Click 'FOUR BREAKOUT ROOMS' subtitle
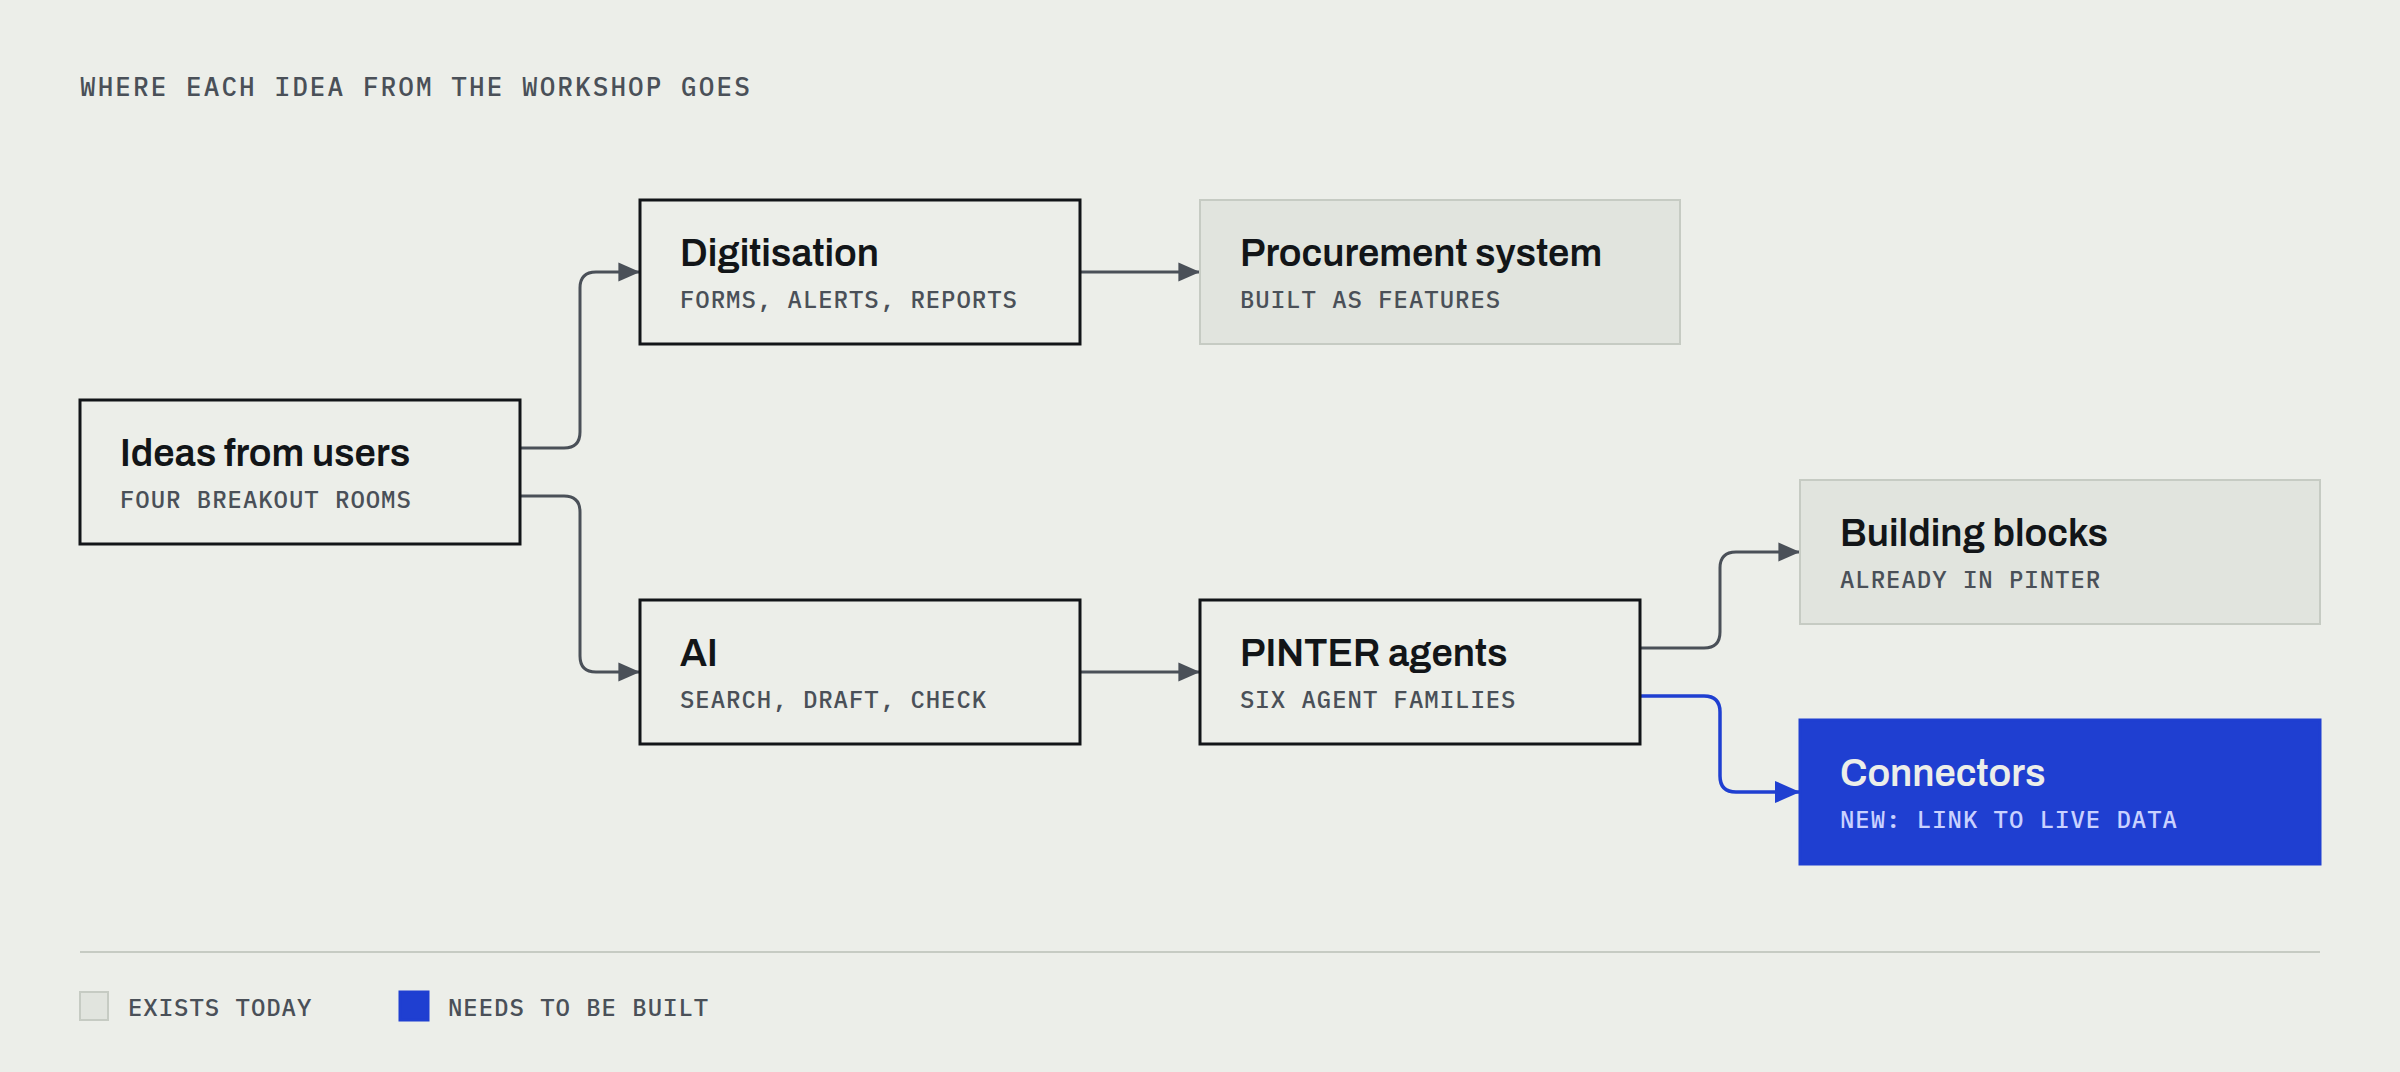2400x1072 pixels. tap(266, 500)
